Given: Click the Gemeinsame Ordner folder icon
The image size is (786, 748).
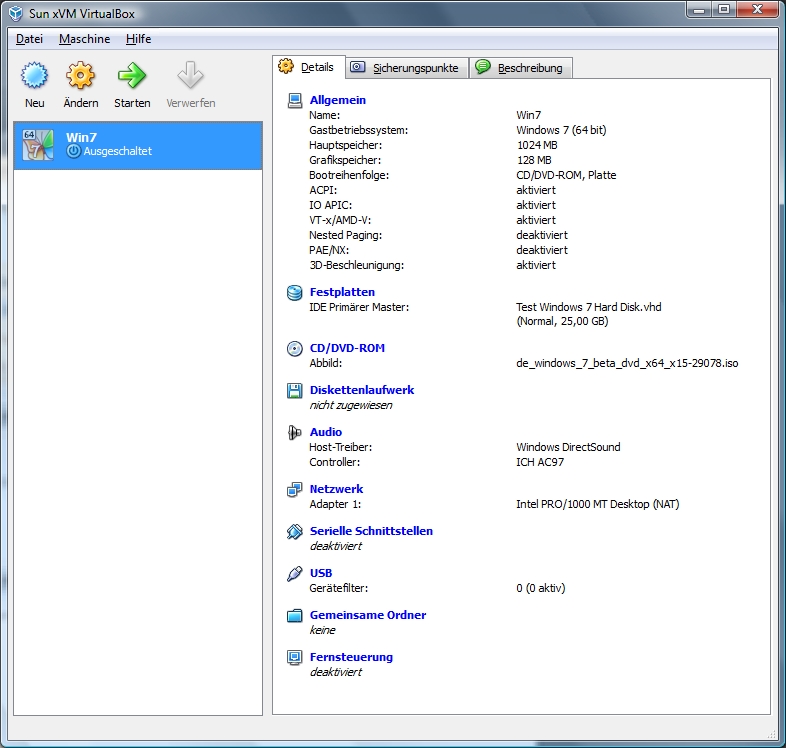Looking at the screenshot, I should point(295,616).
